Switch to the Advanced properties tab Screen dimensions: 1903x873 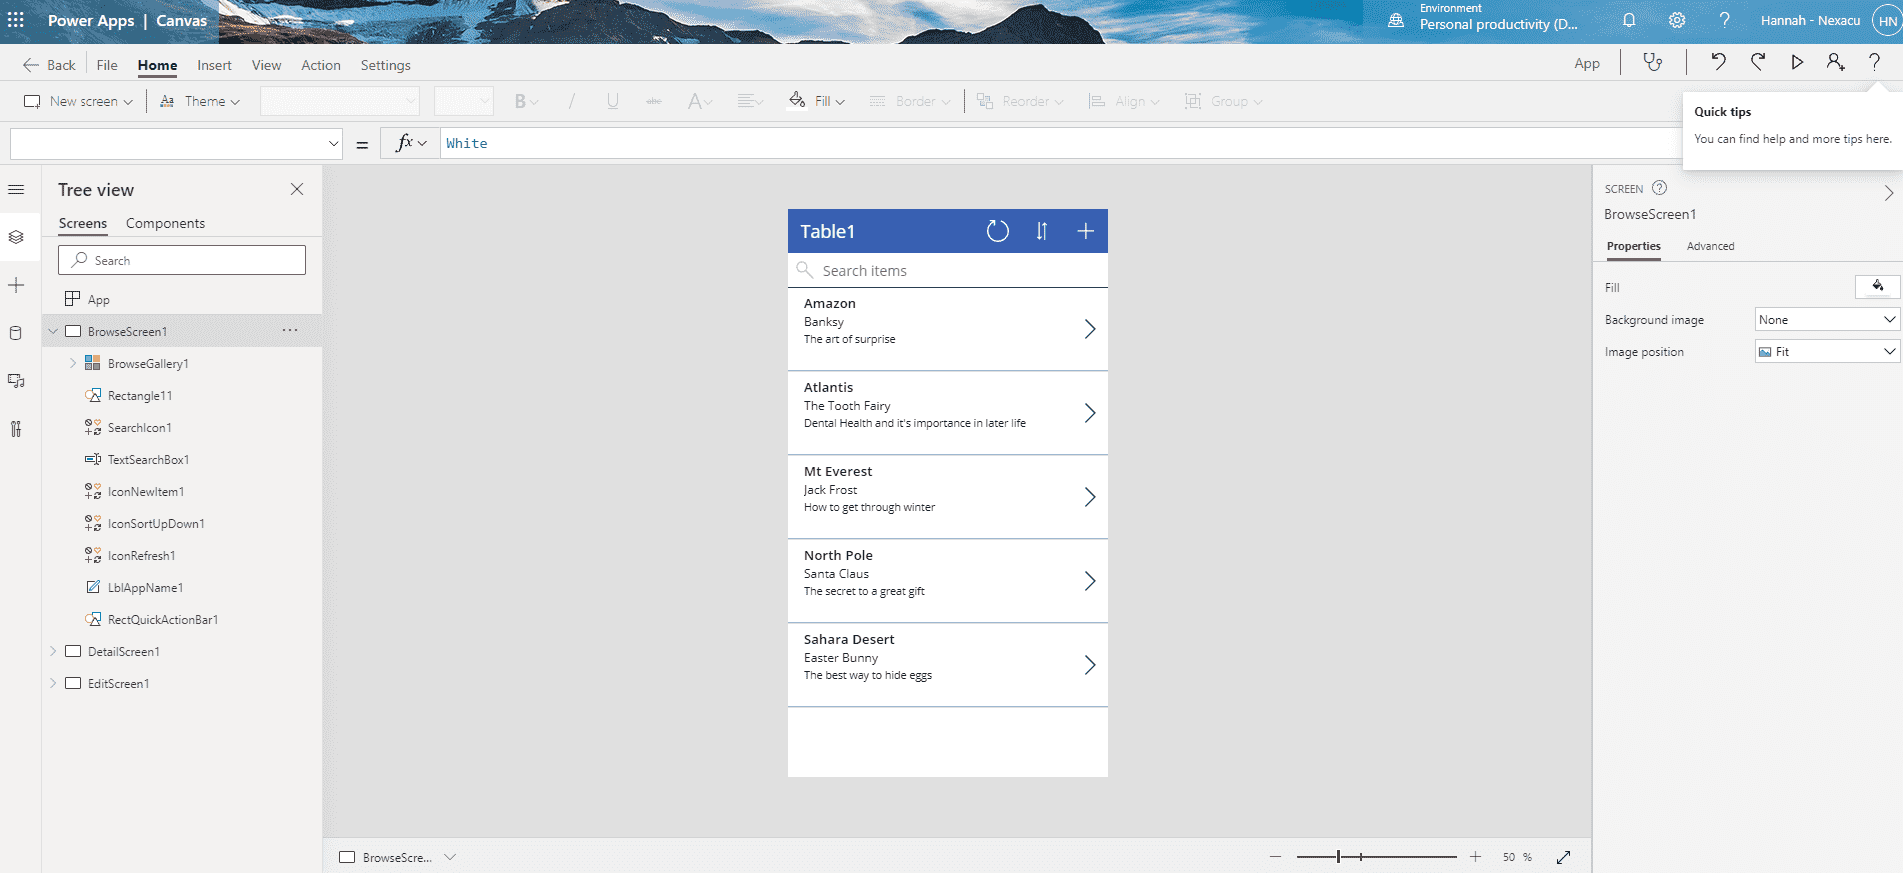[x=1710, y=246]
